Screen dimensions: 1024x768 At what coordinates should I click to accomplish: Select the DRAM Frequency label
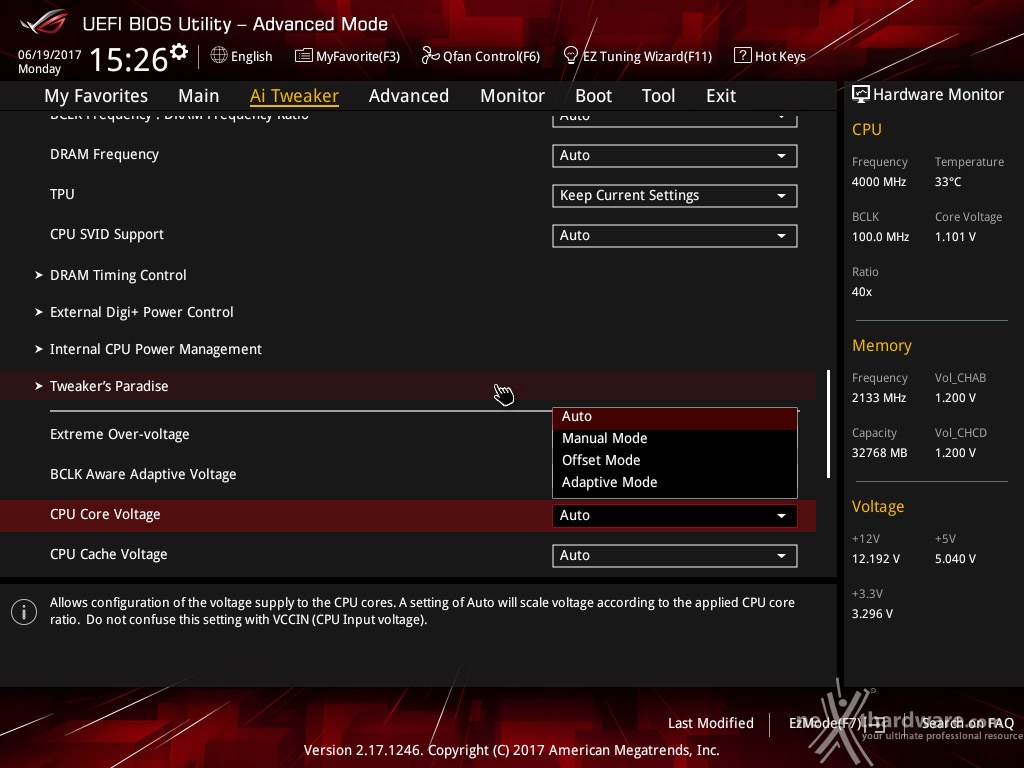pos(104,154)
